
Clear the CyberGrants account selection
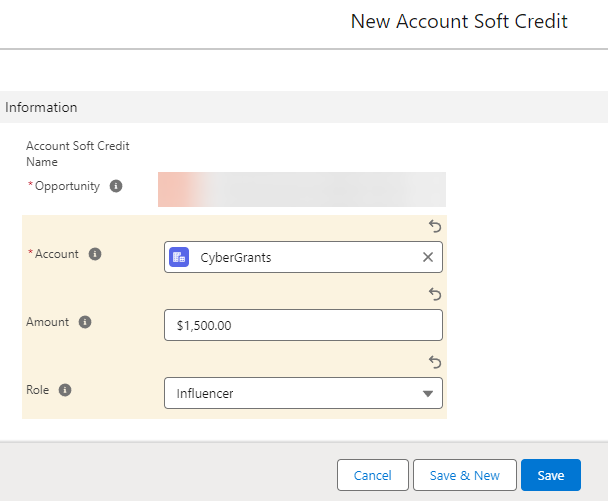point(428,257)
